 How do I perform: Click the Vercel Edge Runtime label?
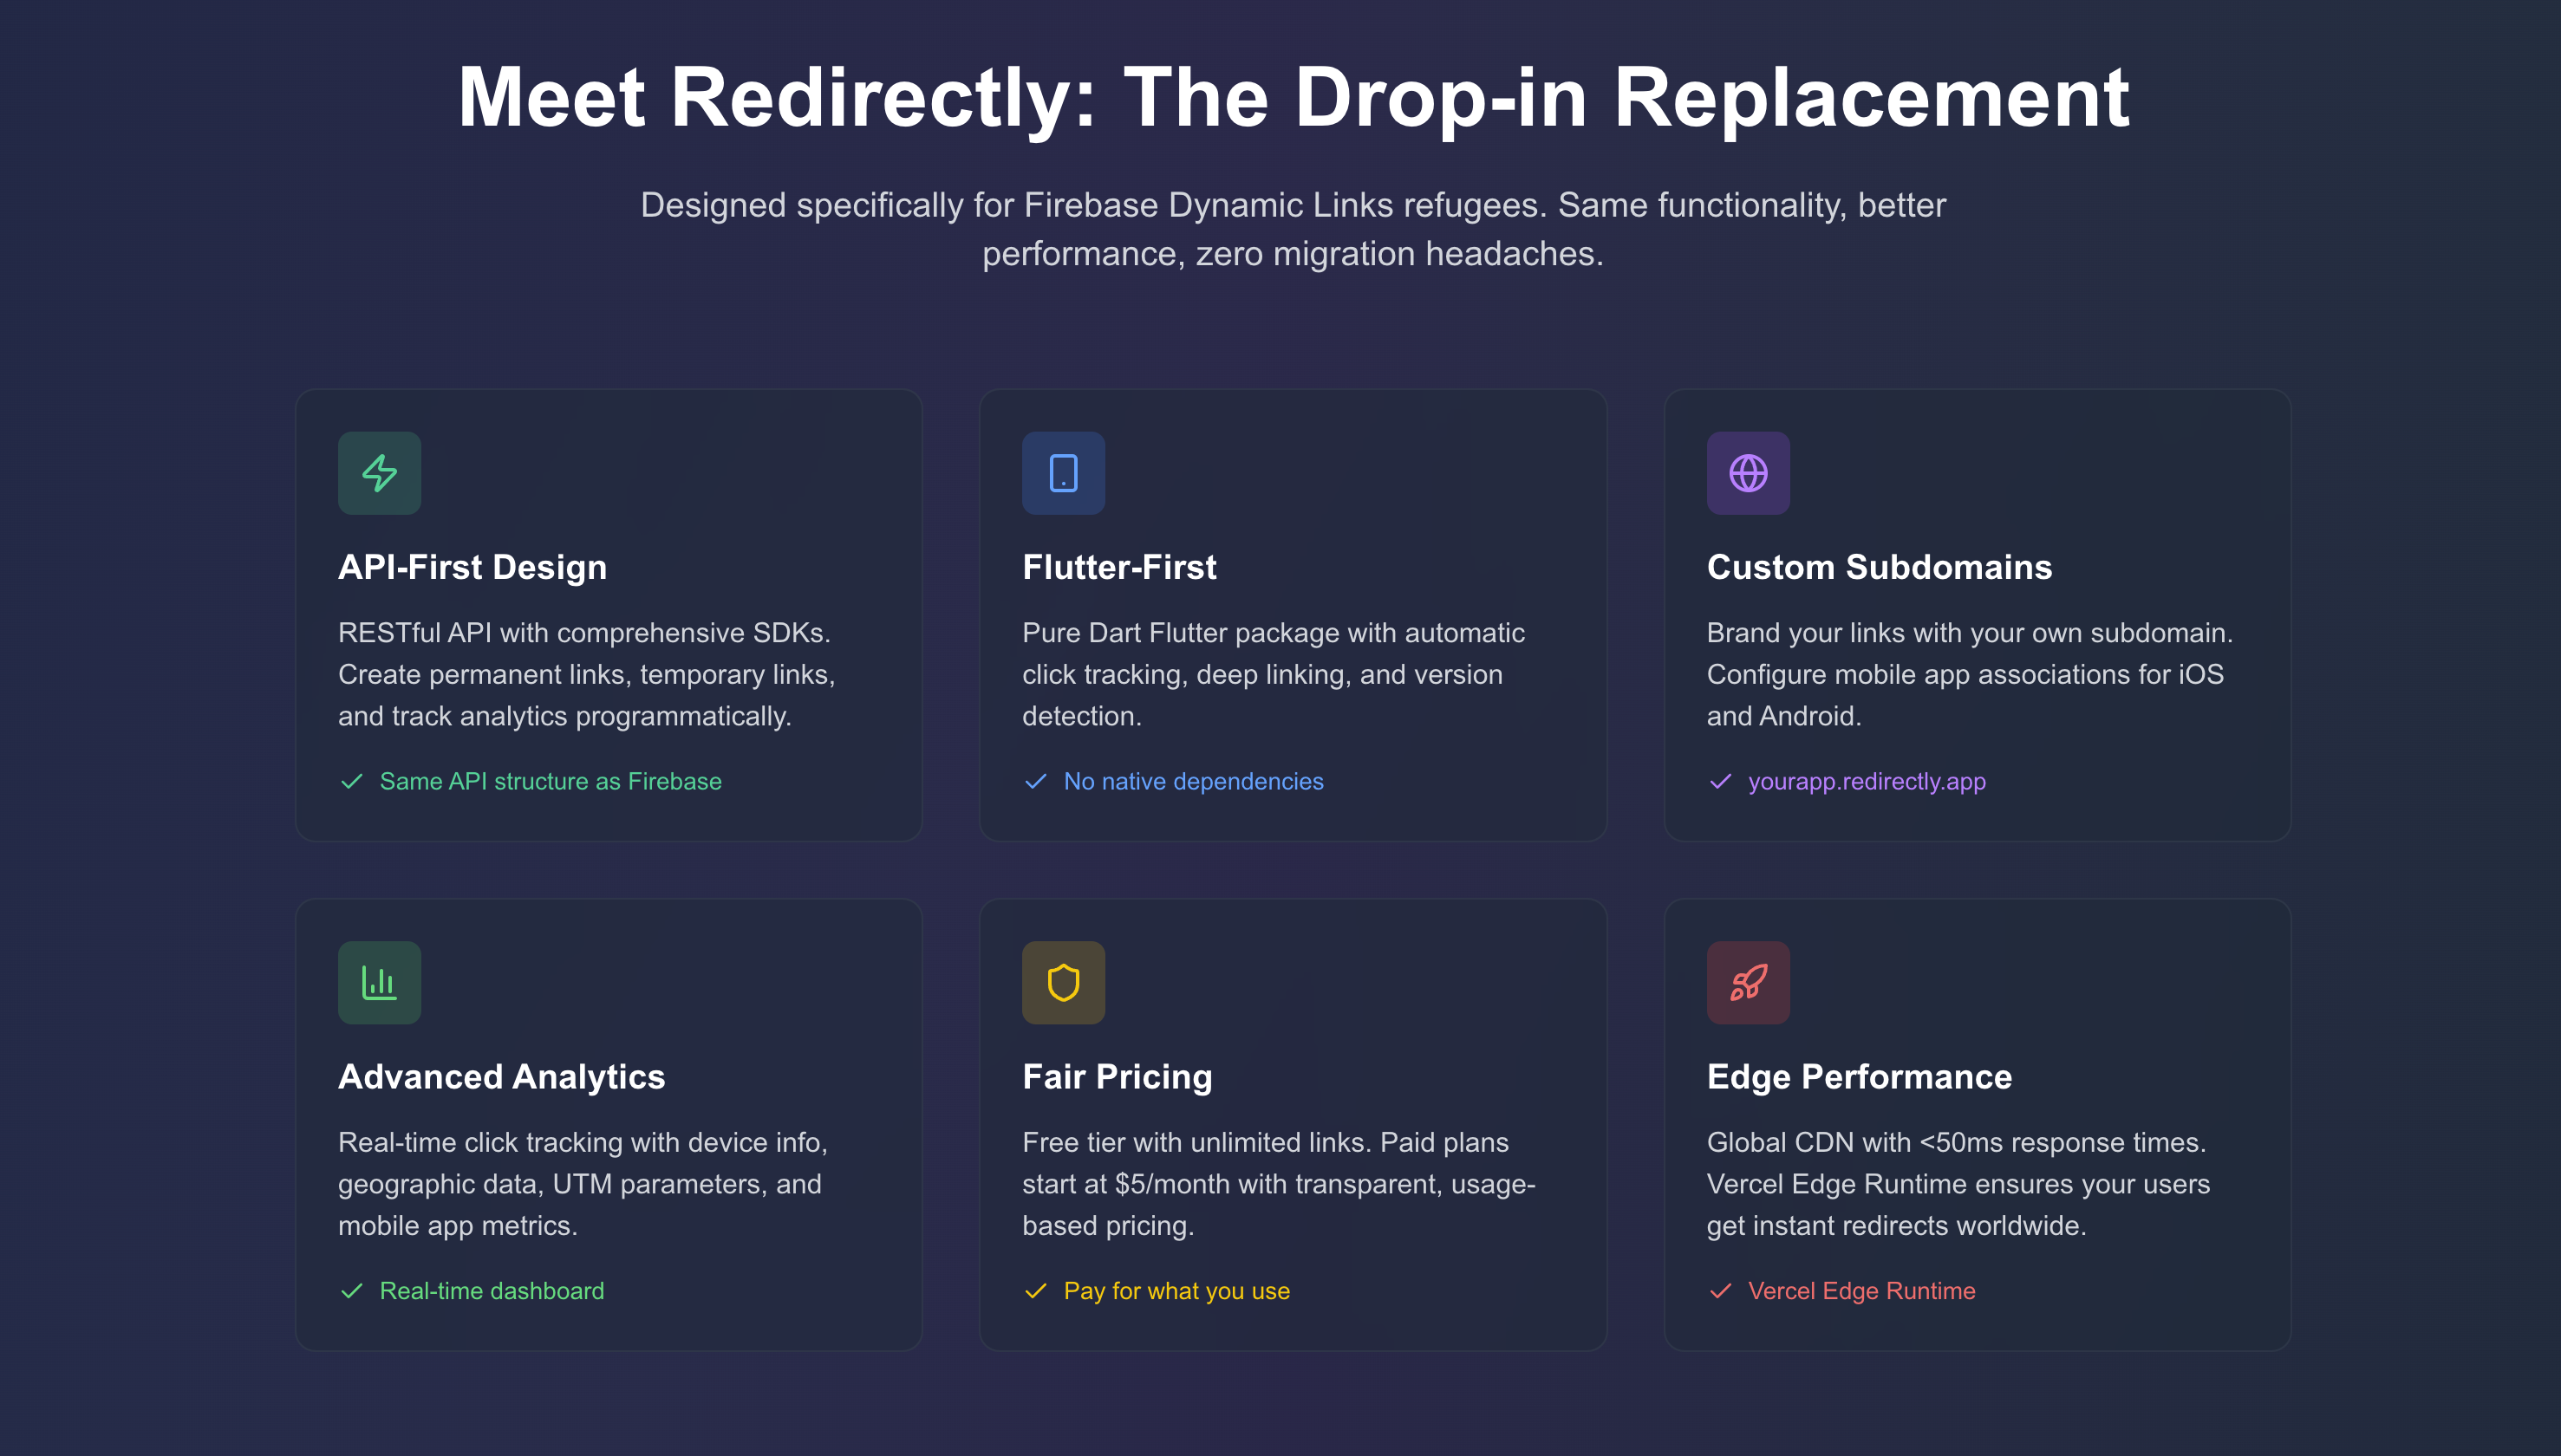point(1861,1291)
